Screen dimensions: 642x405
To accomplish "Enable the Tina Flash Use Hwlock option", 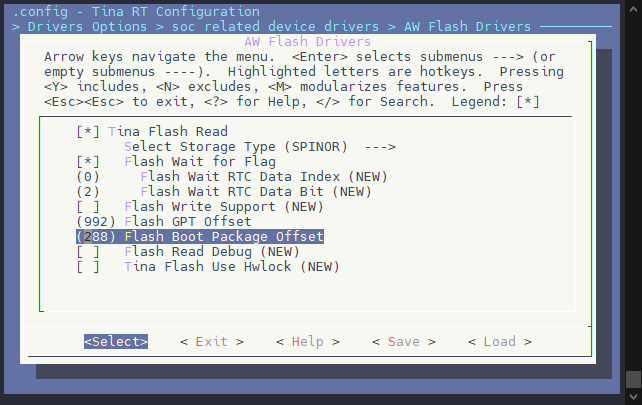I will click(x=88, y=267).
